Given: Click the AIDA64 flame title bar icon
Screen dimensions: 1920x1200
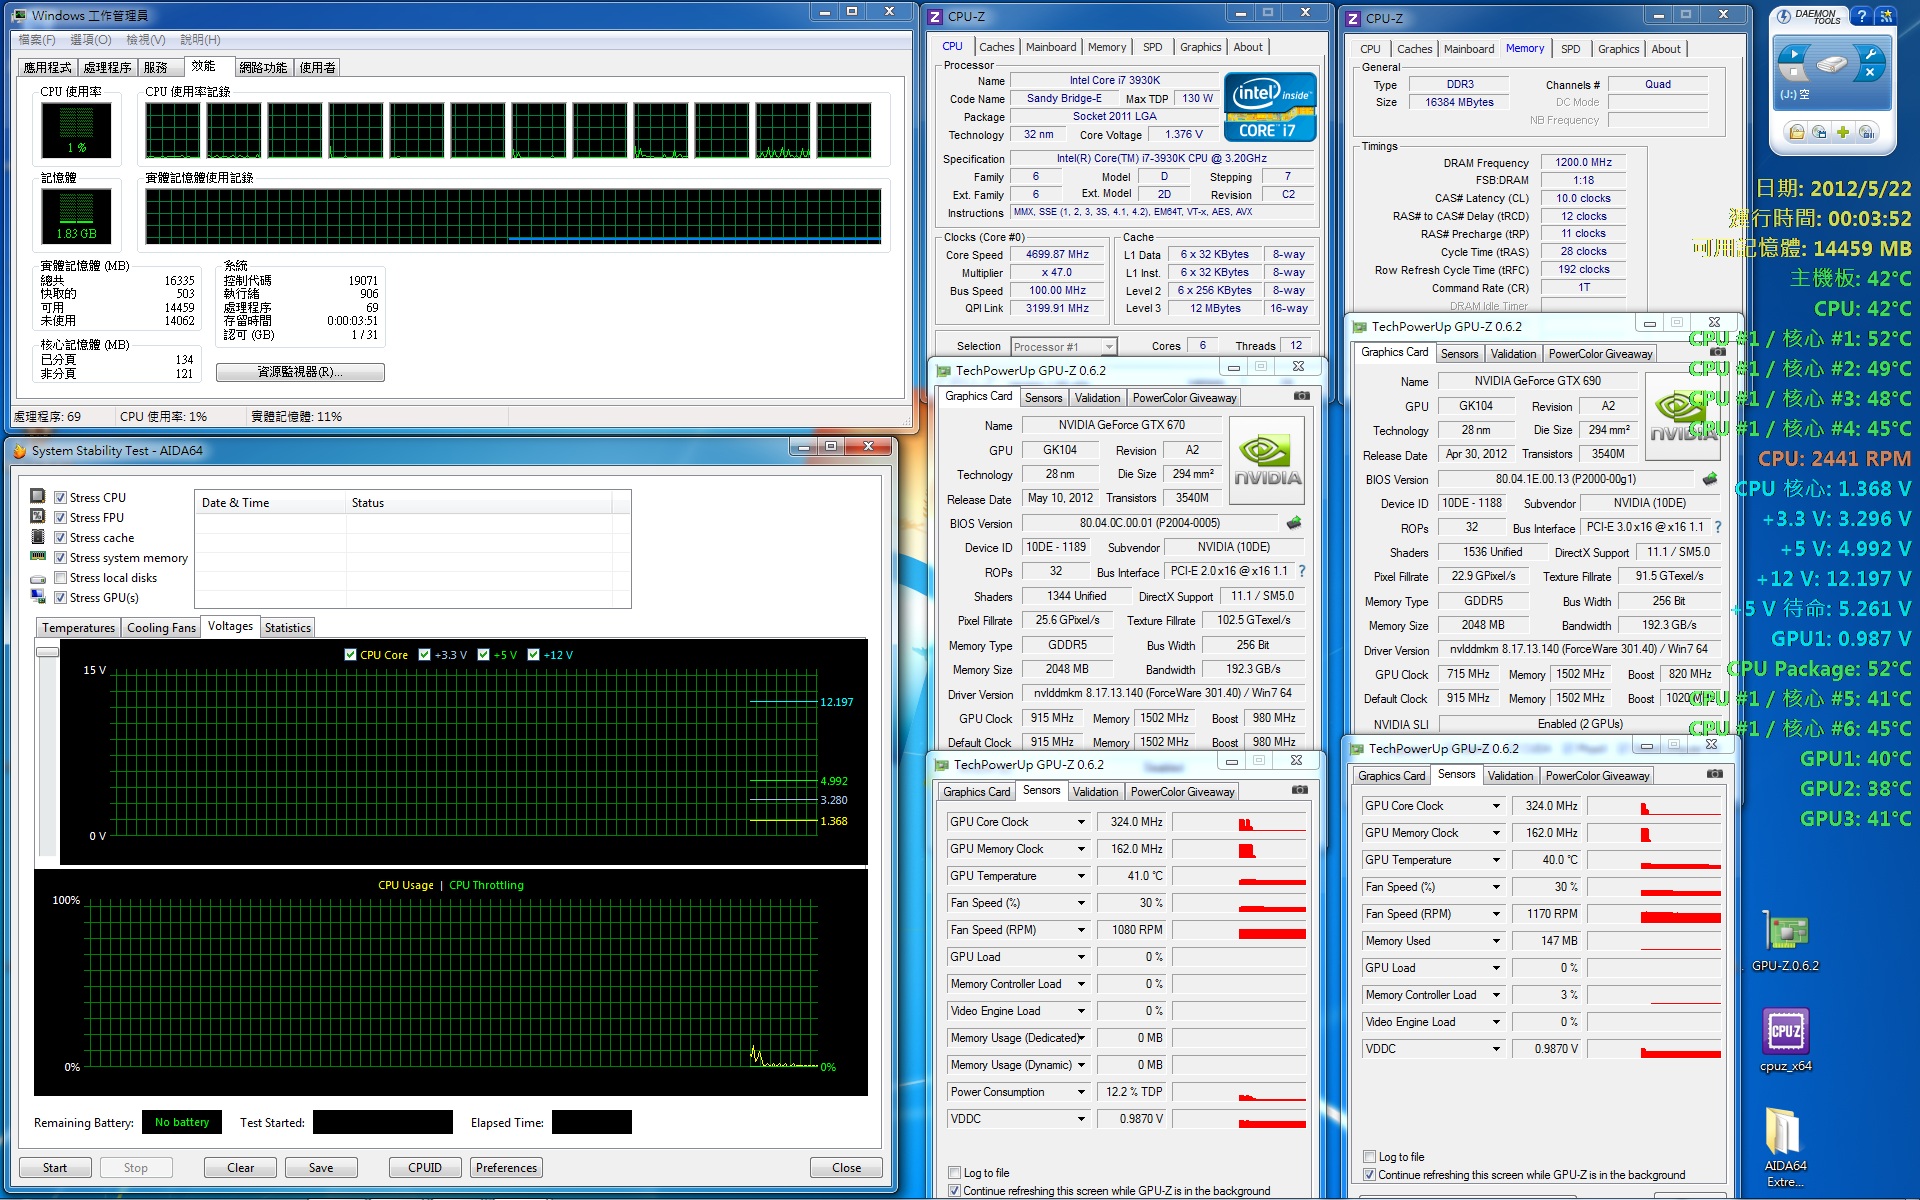Looking at the screenshot, I should pos(19,451).
